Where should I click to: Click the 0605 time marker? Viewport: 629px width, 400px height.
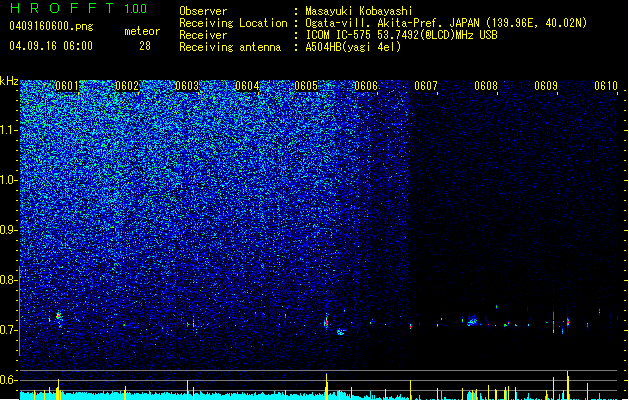tap(306, 86)
